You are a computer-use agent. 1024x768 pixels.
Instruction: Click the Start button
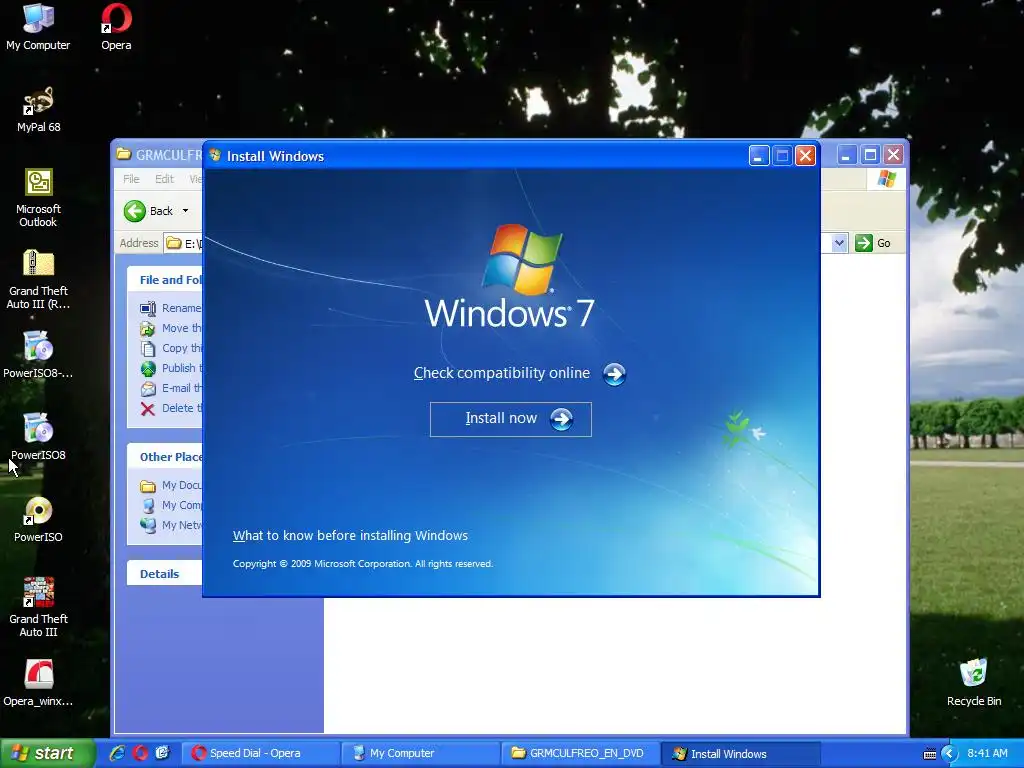point(46,753)
